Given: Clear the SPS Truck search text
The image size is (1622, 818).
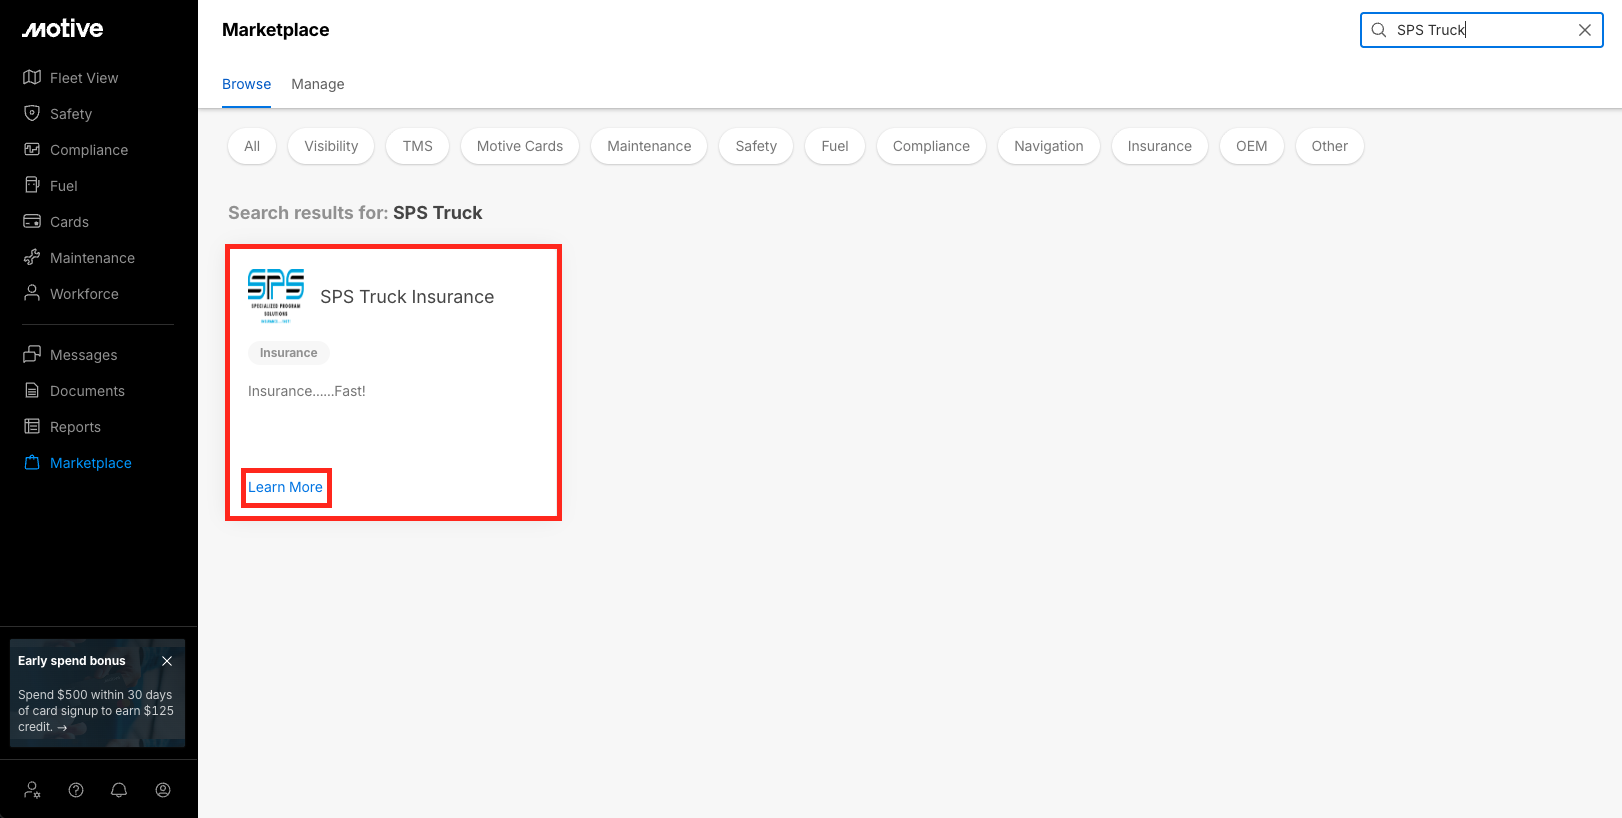Looking at the screenshot, I should (1585, 30).
